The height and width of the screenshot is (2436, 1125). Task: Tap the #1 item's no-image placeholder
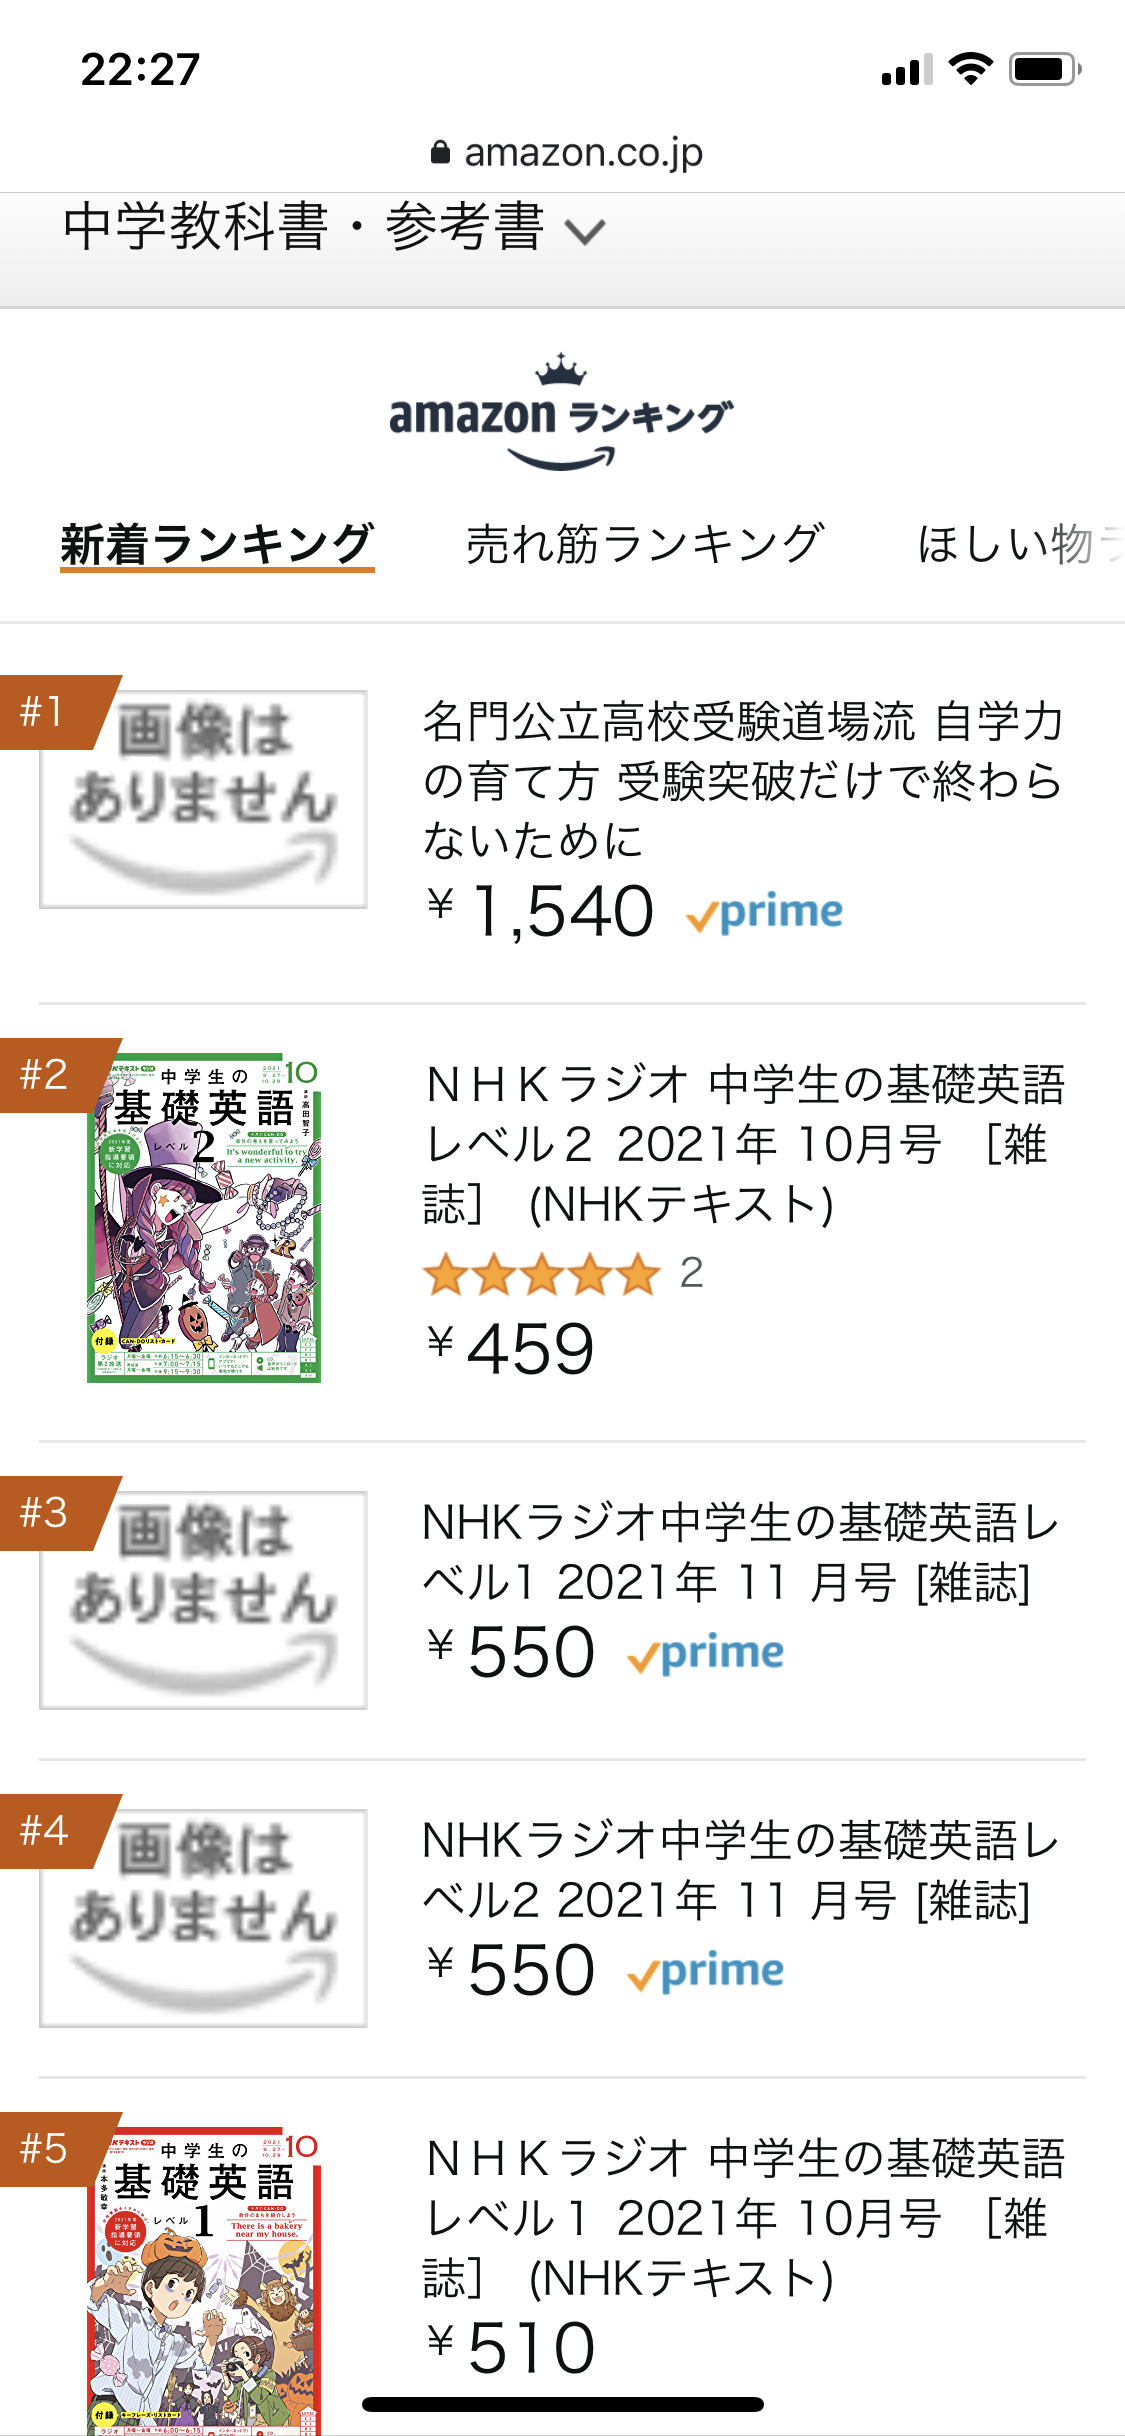(205, 800)
